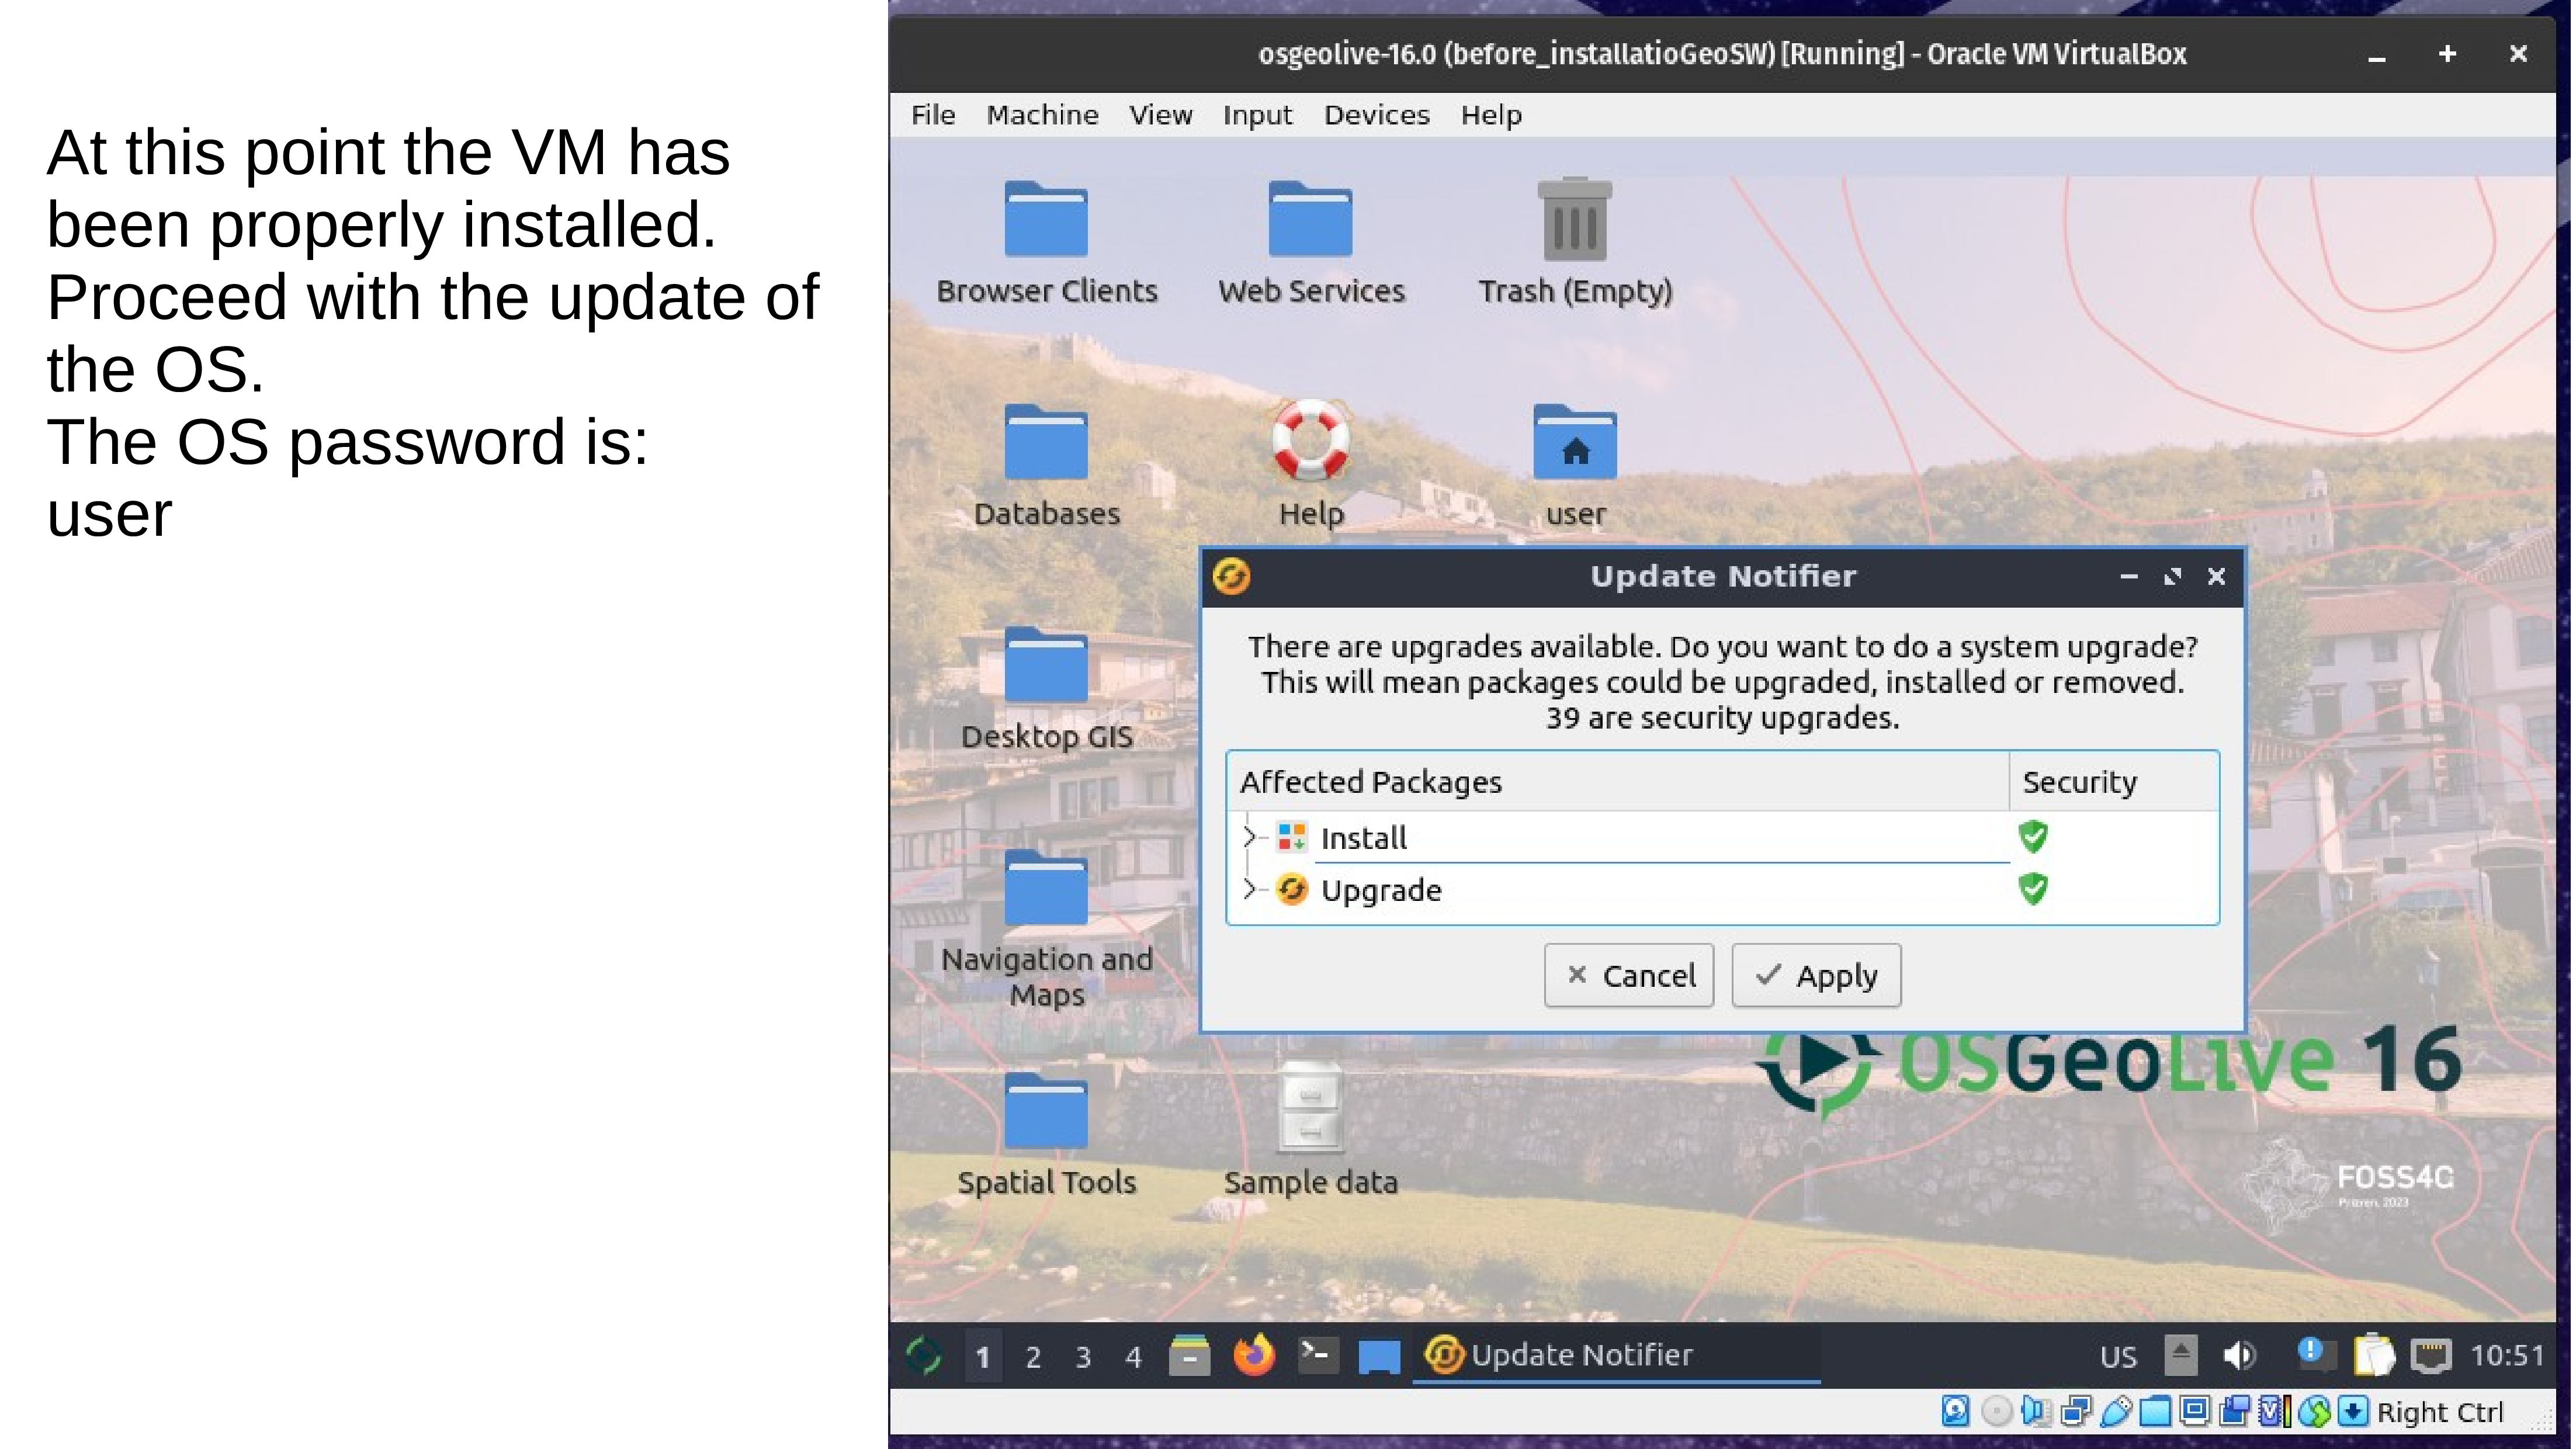Click the VirtualBox hard disk status icon
This screenshot has width=2576, height=1449.
point(1956,1411)
